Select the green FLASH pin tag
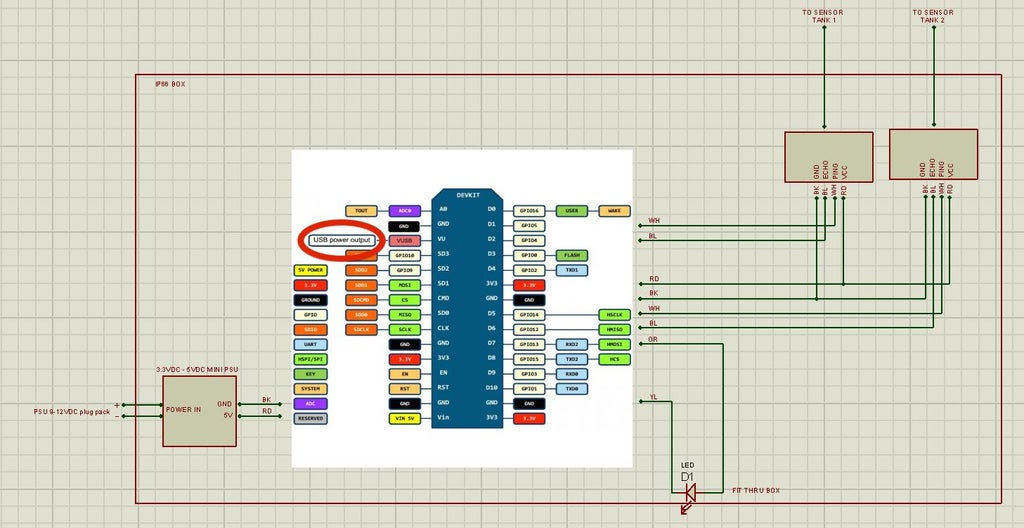 (570, 255)
